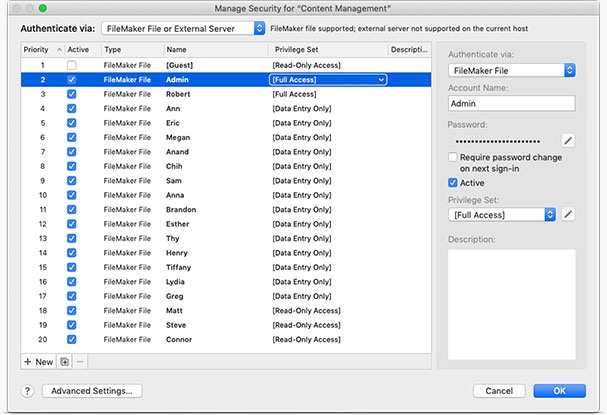Image resolution: width=607 pixels, height=415 pixels.
Task: Open help with the question mark icon
Action: click(28, 391)
